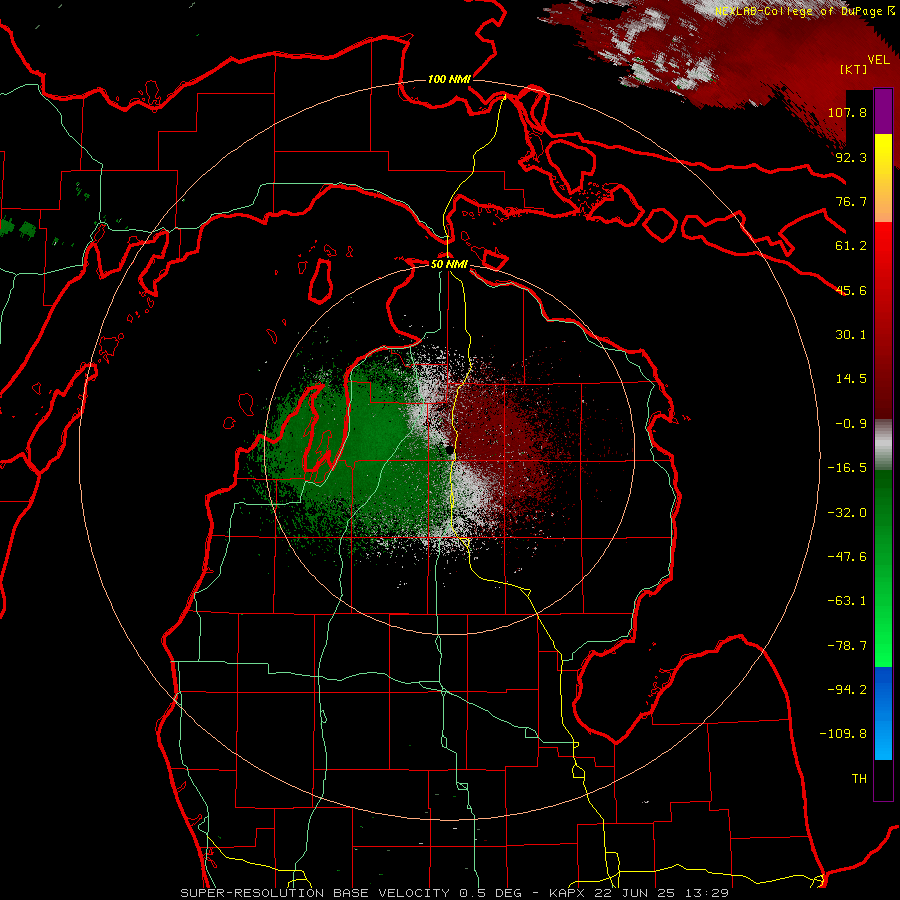Click the VEL legend title
The width and height of the screenshot is (900, 900).
point(878,60)
